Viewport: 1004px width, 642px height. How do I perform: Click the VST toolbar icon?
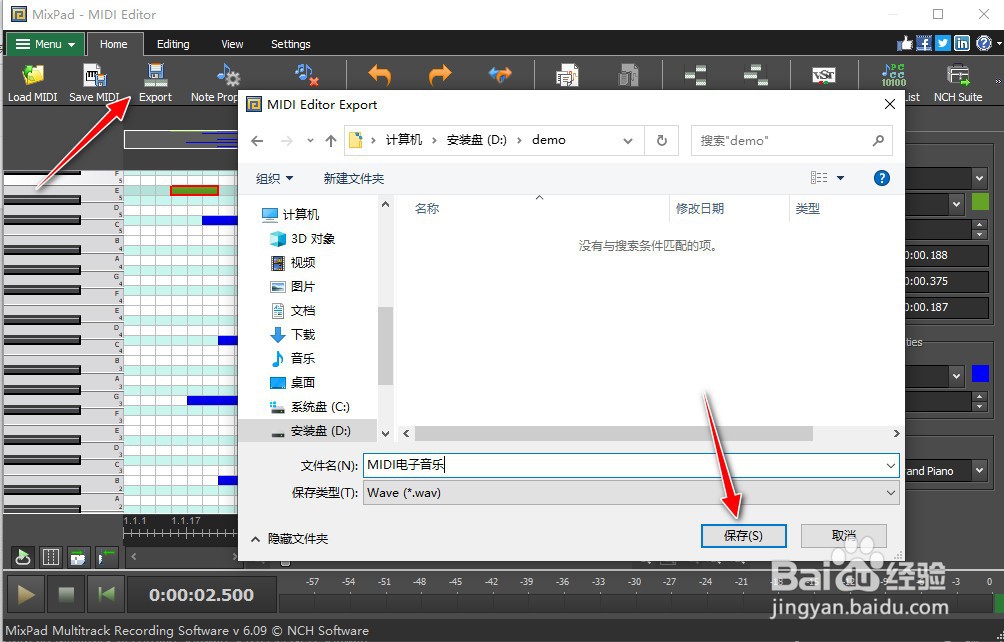click(x=823, y=75)
